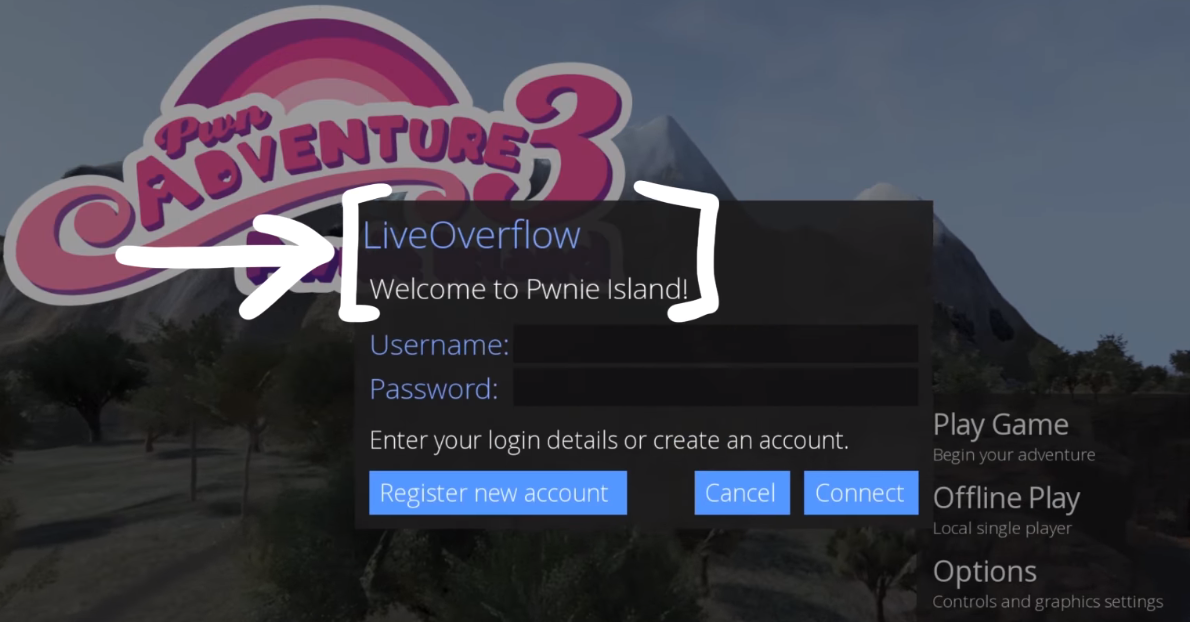Click the Connect button
The height and width of the screenshot is (622, 1190).
(x=861, y=493)
